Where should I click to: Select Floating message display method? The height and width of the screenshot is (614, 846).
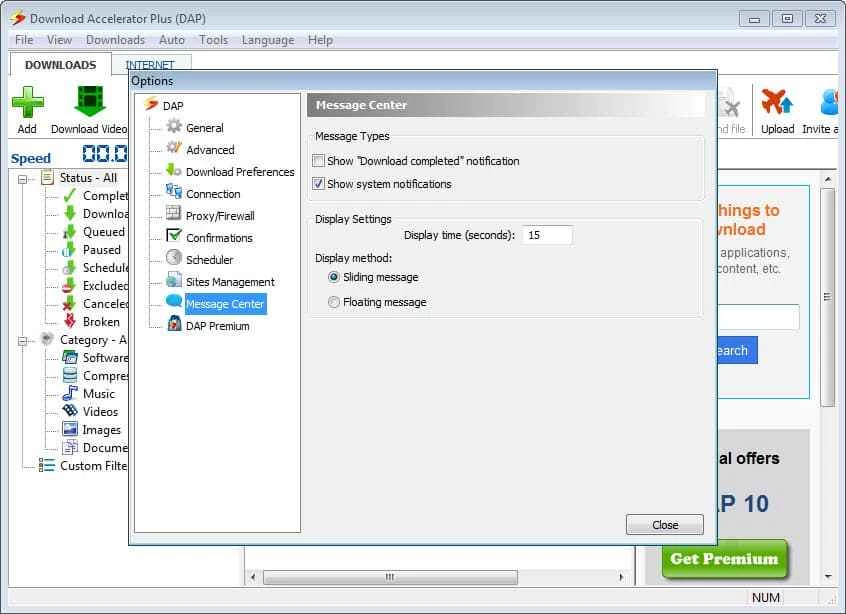pyautogui.click(x=334, y=302)
